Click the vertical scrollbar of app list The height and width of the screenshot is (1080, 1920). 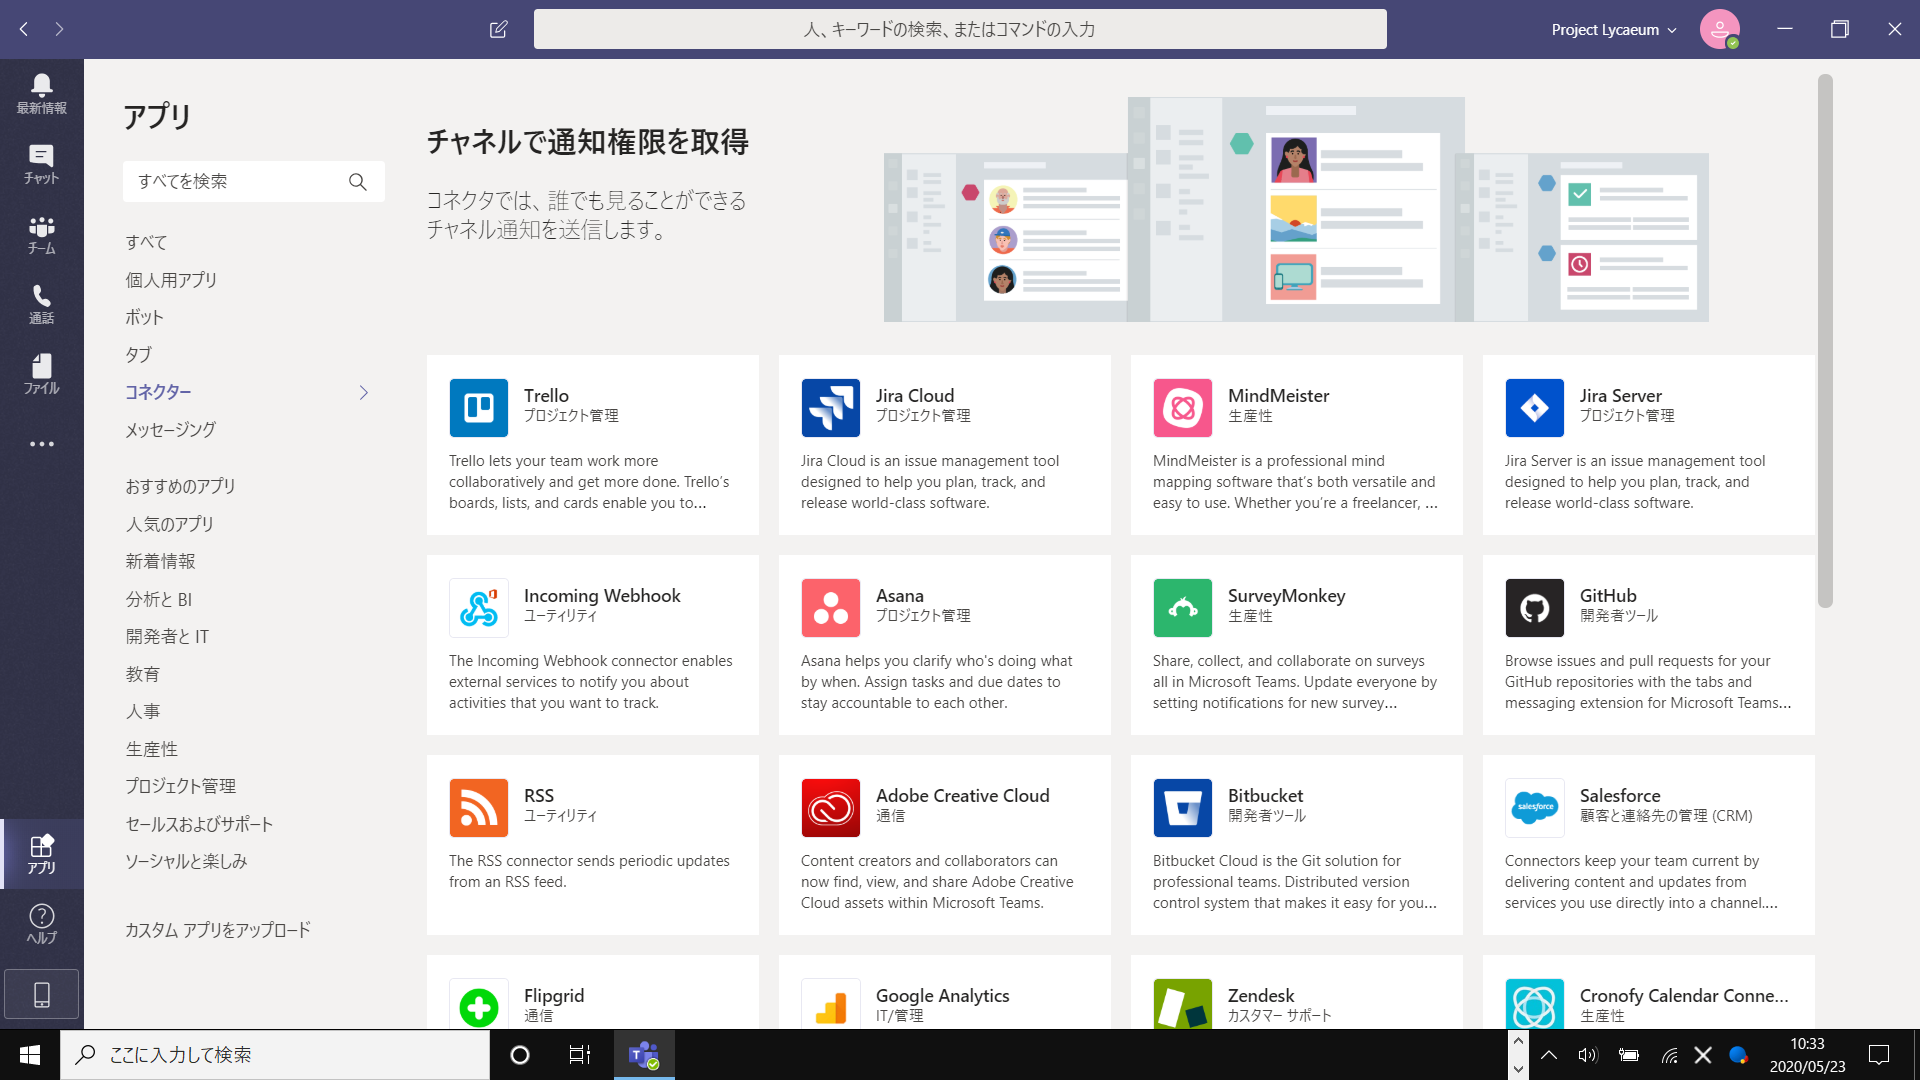click(x=1825, y=340)
